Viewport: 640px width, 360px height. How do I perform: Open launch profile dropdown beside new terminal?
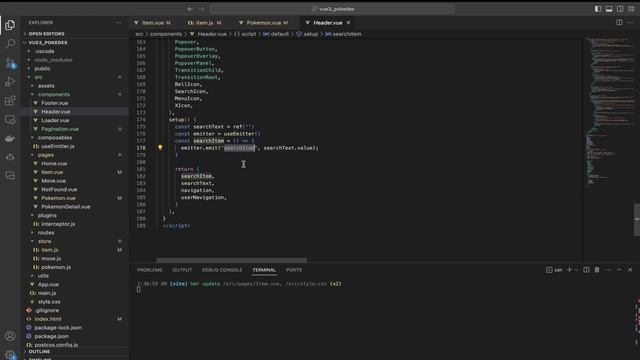(576, 270)
